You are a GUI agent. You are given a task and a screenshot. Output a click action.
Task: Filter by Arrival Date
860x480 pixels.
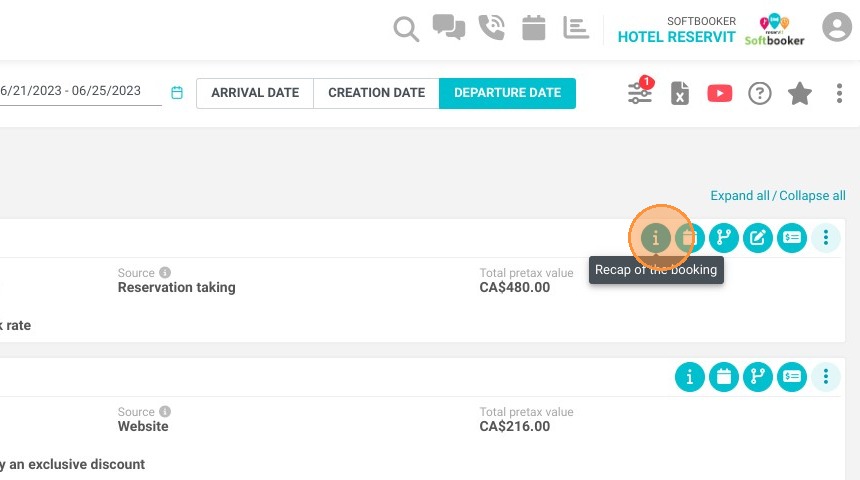tap(255, 93)
